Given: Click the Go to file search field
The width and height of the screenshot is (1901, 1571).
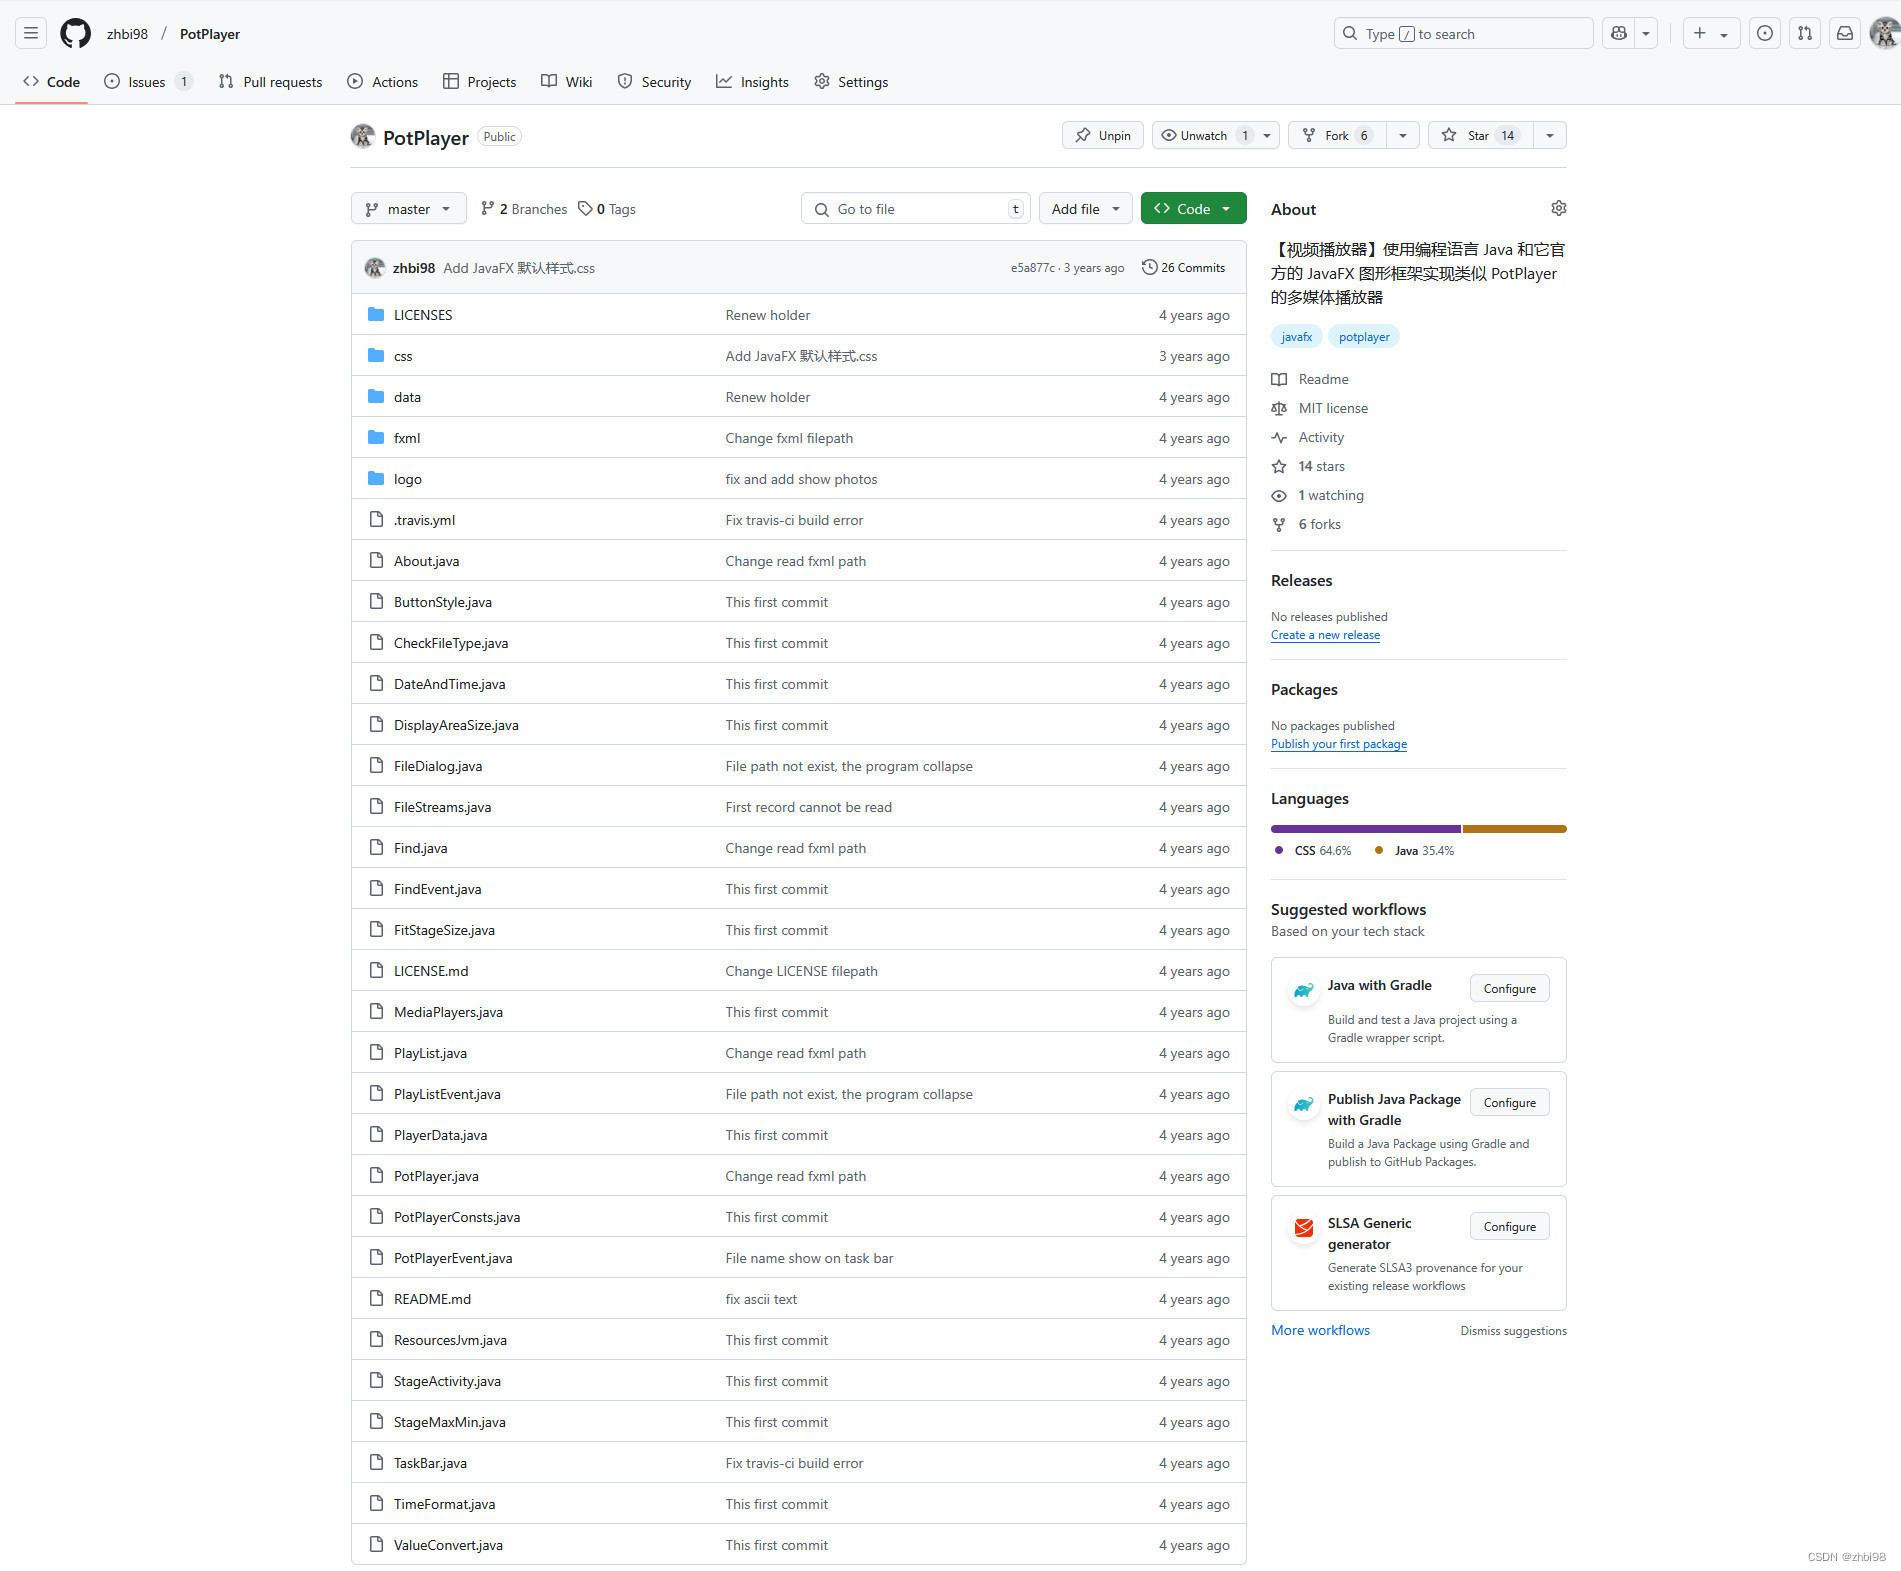Looking at the screenshot, I should 915,209.
